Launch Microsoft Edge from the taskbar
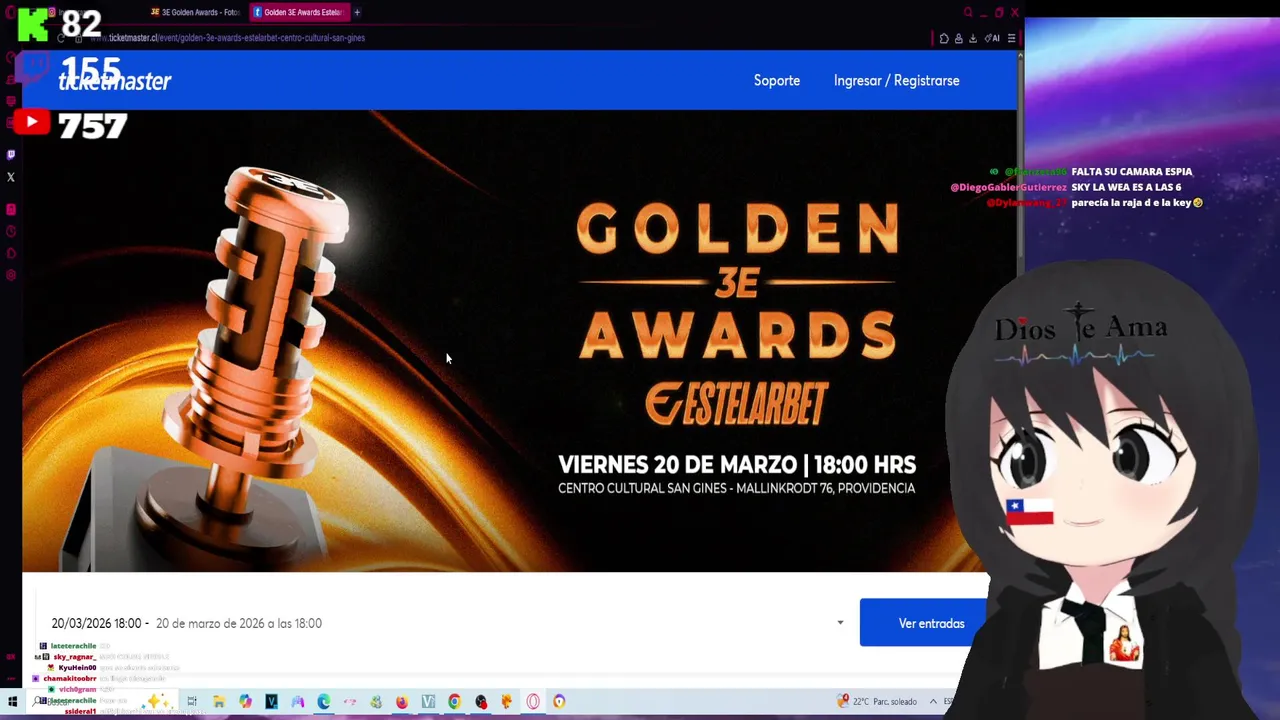Viewport: 1280px width, 720px height. (324, 702)
